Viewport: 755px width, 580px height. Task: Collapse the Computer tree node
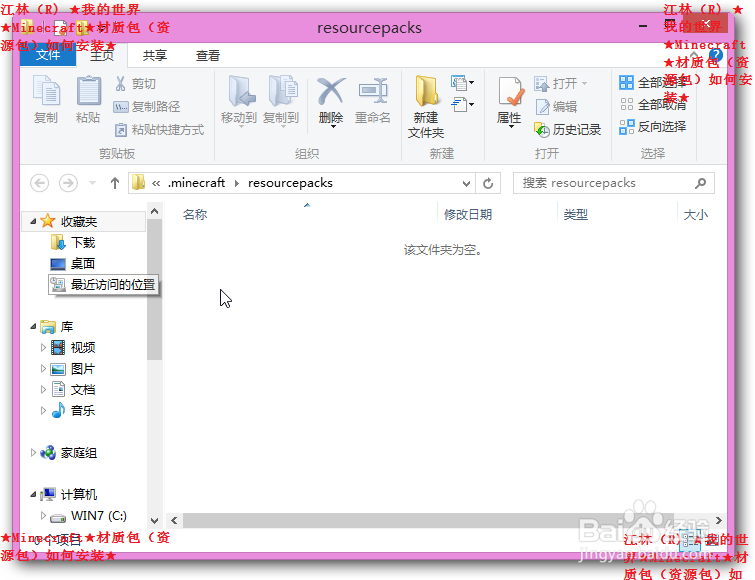coord(33,494)
